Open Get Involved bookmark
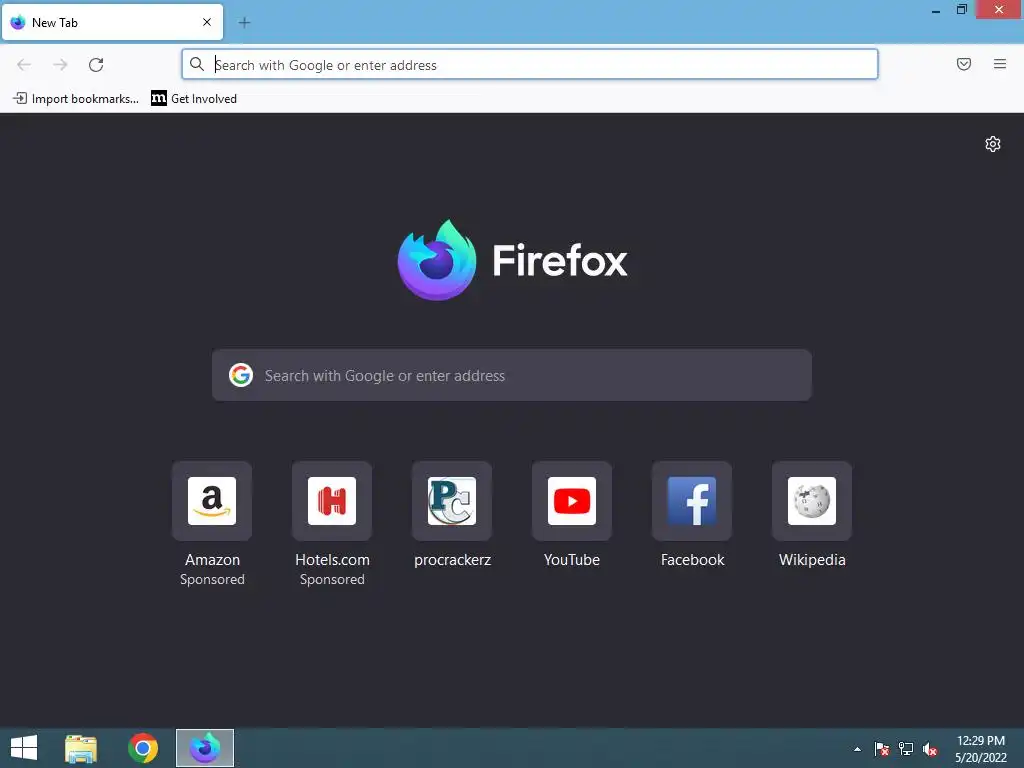 pyautogui.click(x=194, y=99)
